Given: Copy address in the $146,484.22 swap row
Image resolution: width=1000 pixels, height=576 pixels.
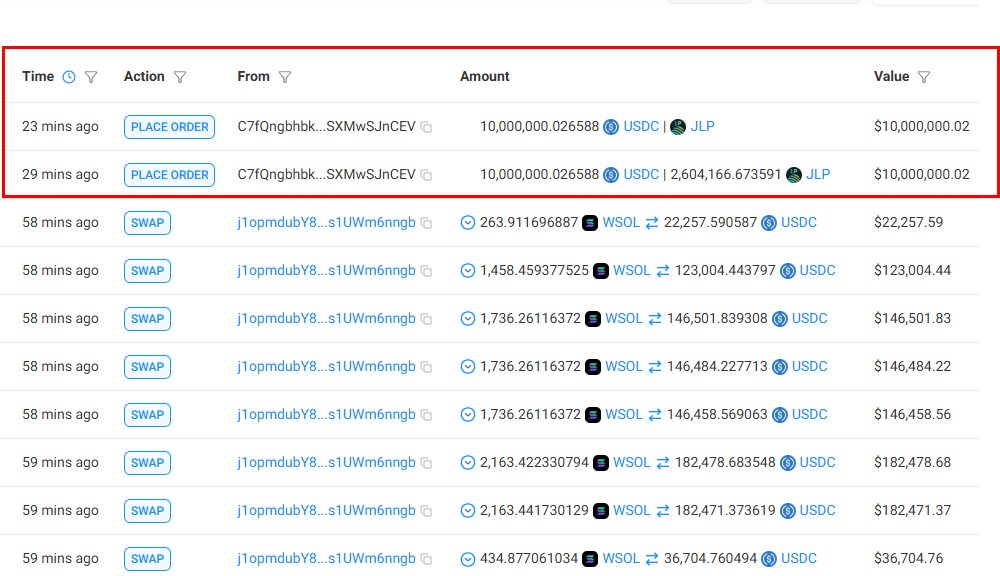Looking at the screenshot, I should tap(427, 367).
